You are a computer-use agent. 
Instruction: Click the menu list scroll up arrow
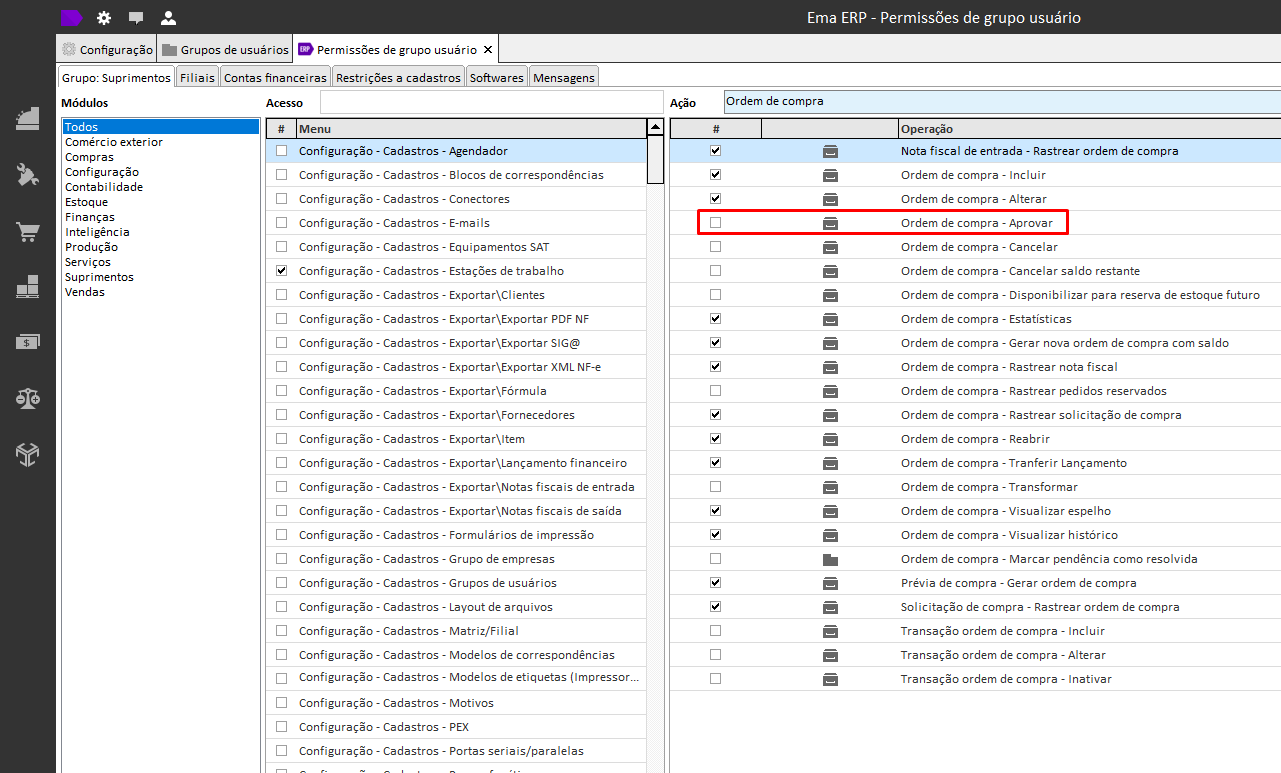655,127
